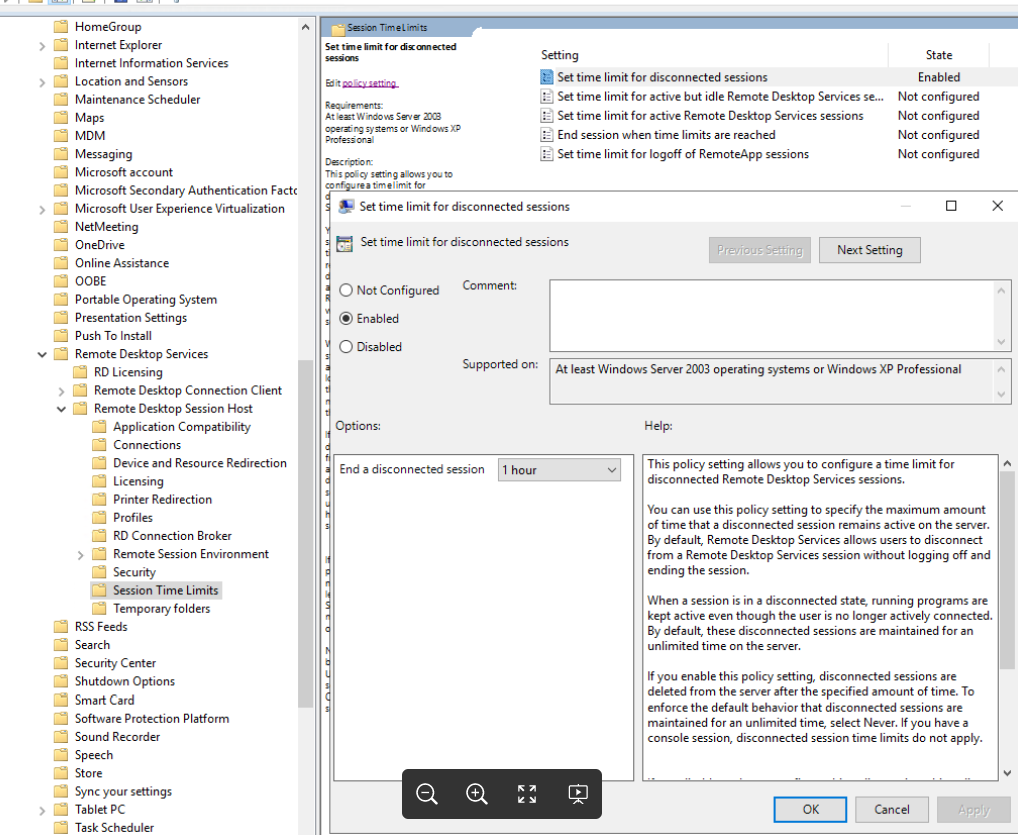Select the Application Compatibility tree item

182,427
